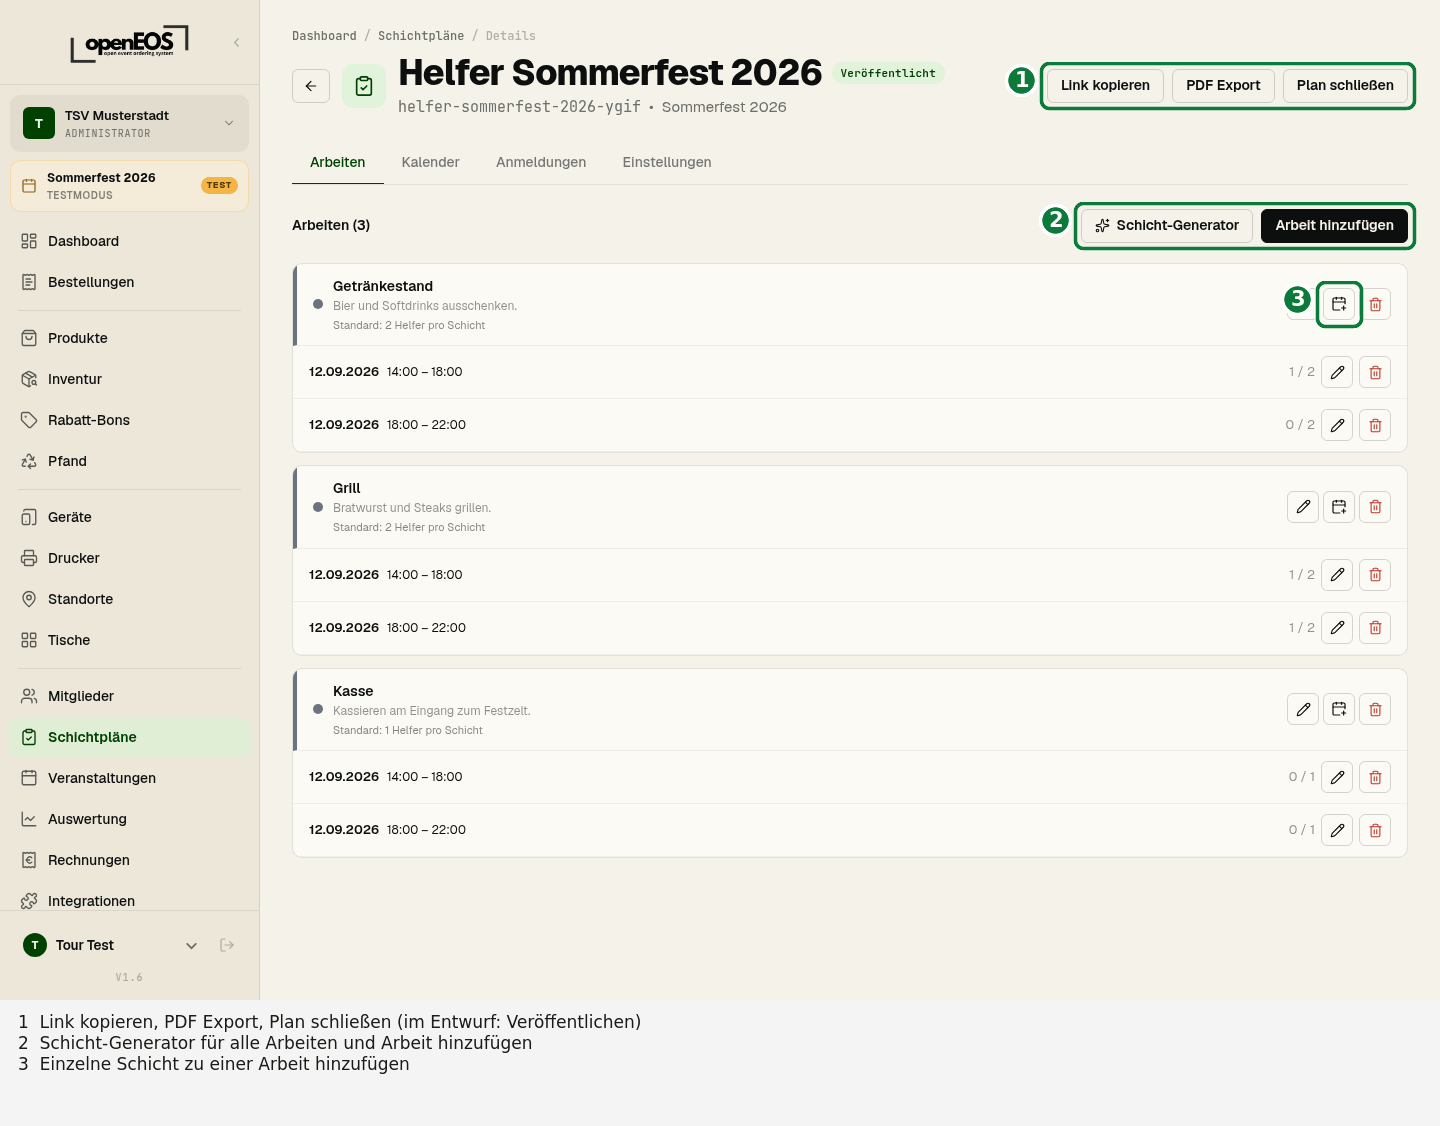Switch to the Anmeldungen tab
Screen dimensions: 1440x1126
tap(541, 162)
